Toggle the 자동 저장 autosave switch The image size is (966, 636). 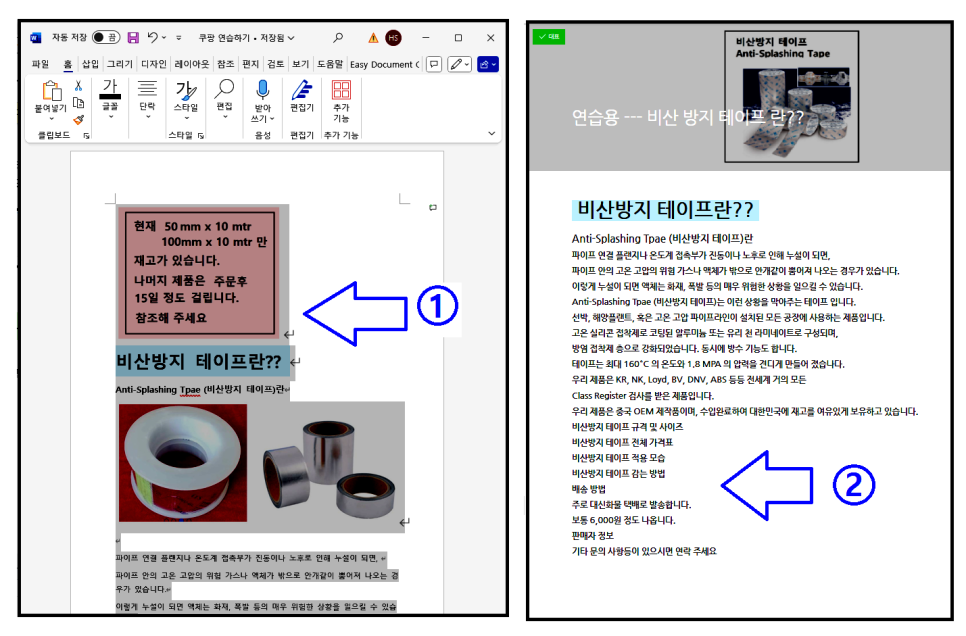click(x=106, y=38)
